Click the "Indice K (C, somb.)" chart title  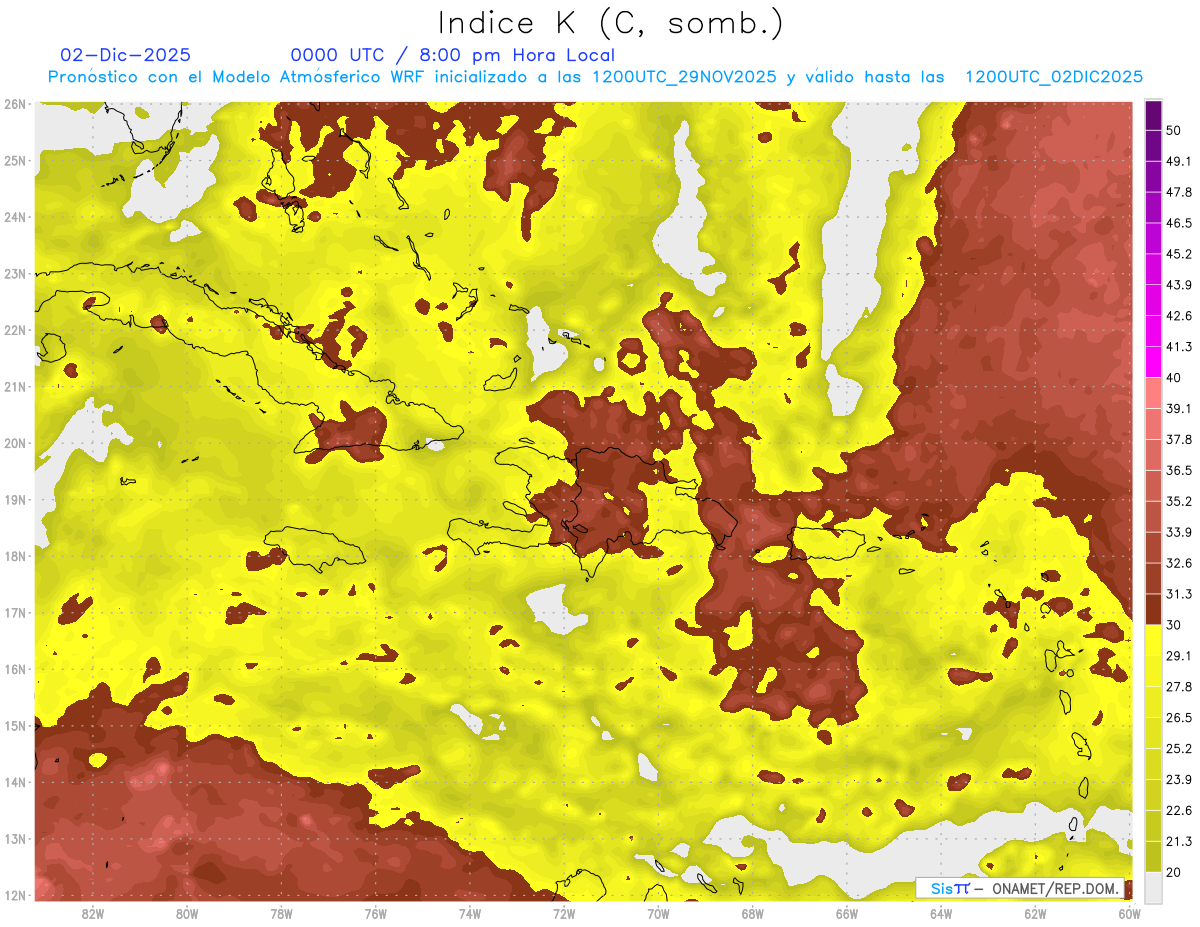[611, 23]
